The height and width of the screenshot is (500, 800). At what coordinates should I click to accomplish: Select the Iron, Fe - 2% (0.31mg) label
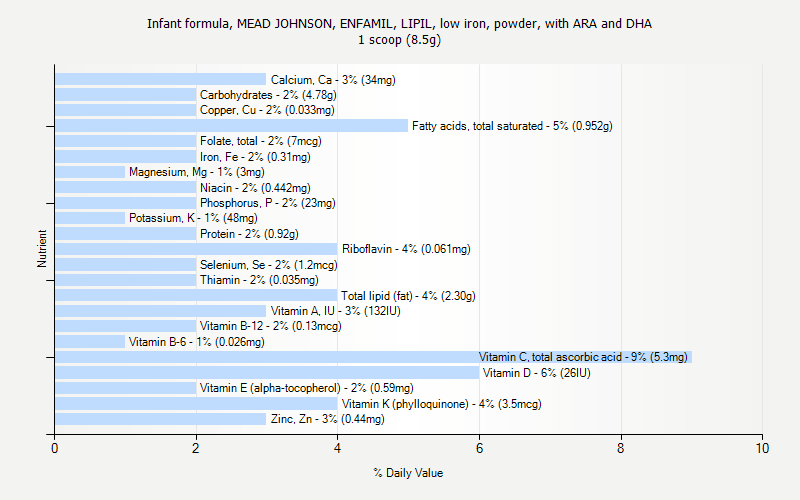pyautogui.click(x=255, y=157)
